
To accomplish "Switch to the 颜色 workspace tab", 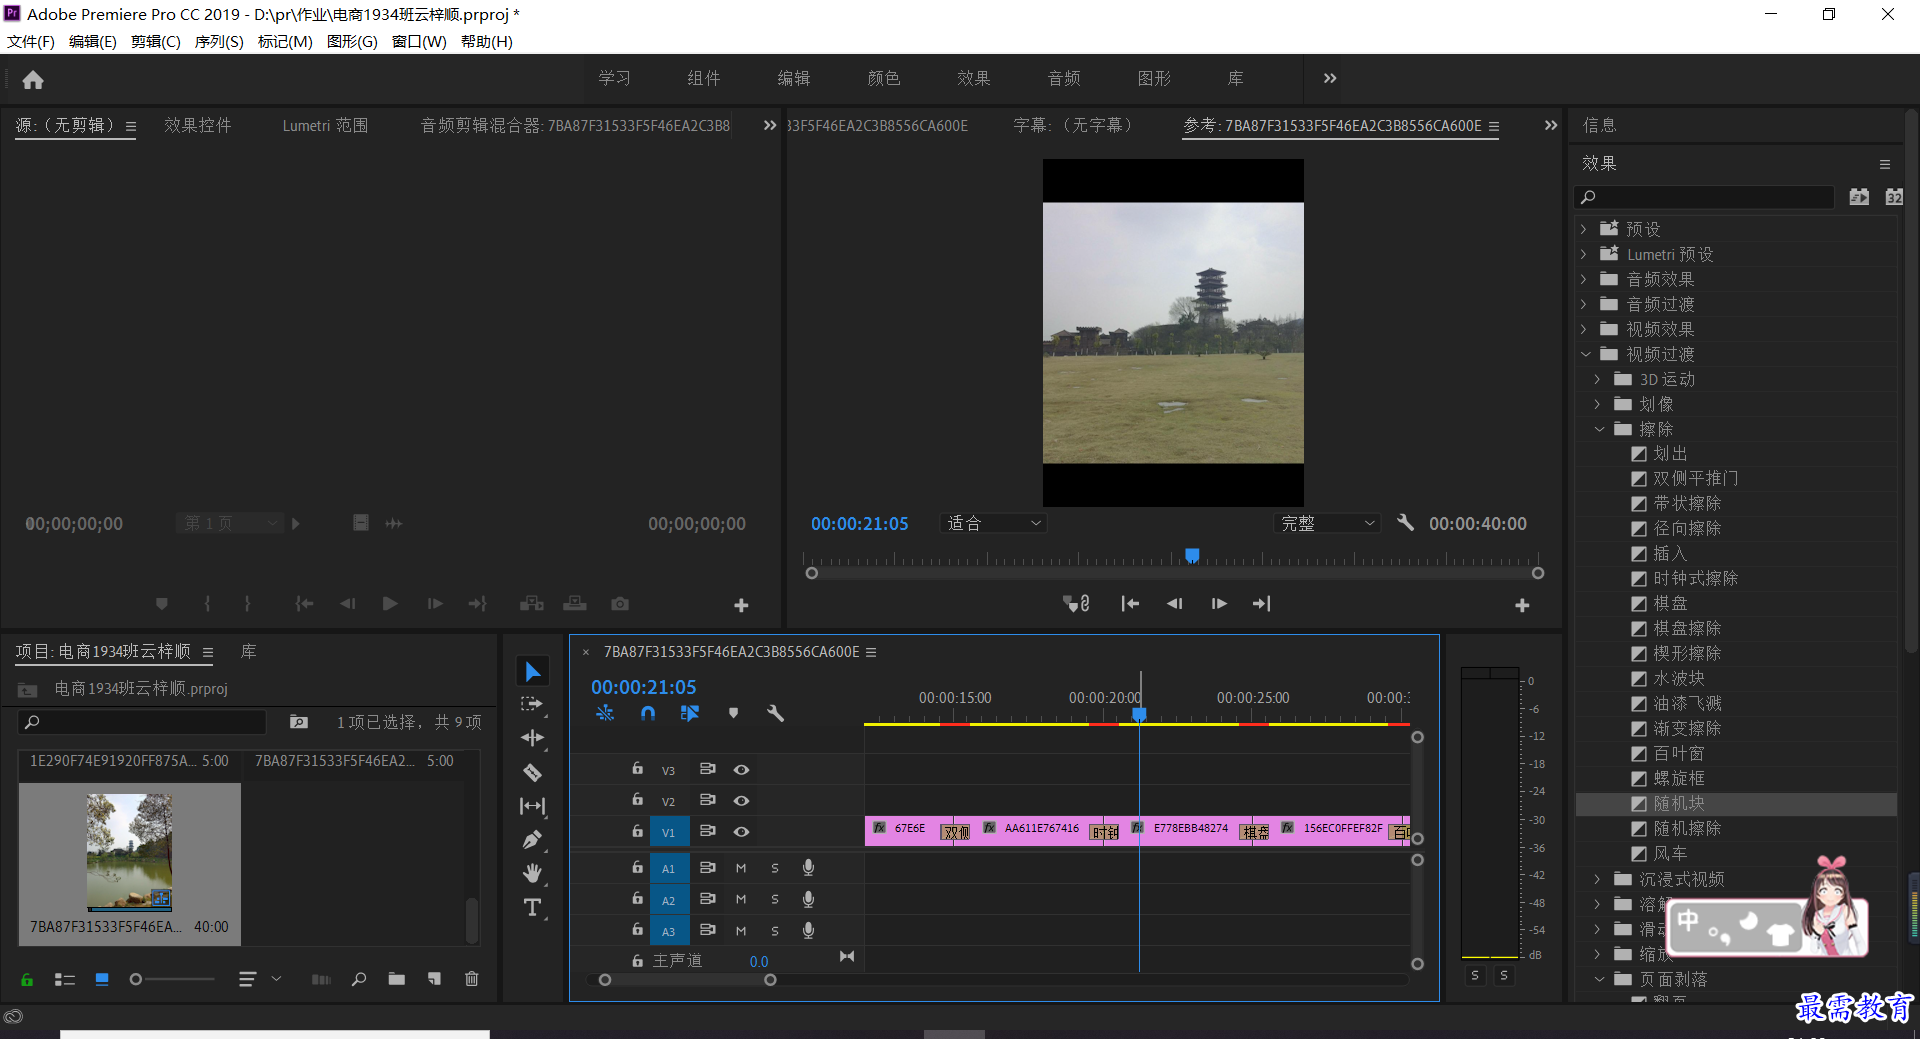I will pos(884,78).
